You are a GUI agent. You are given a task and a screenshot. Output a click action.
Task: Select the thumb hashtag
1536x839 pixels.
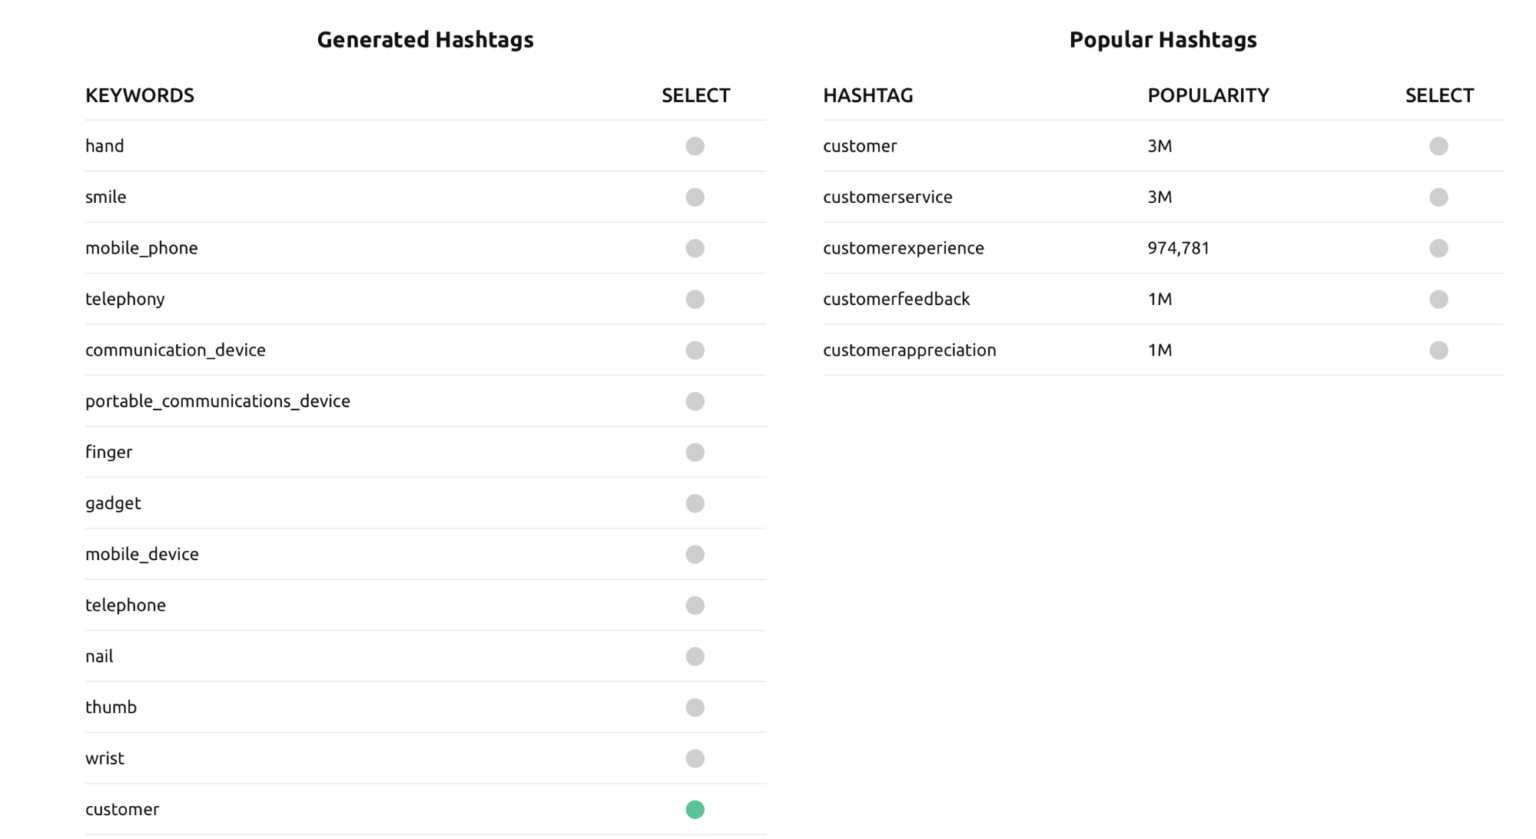coord(695,707)
